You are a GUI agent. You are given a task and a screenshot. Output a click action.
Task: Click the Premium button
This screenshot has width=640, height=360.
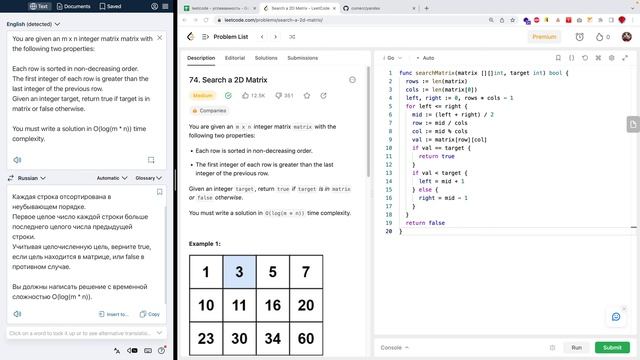(x=544, y=37)
